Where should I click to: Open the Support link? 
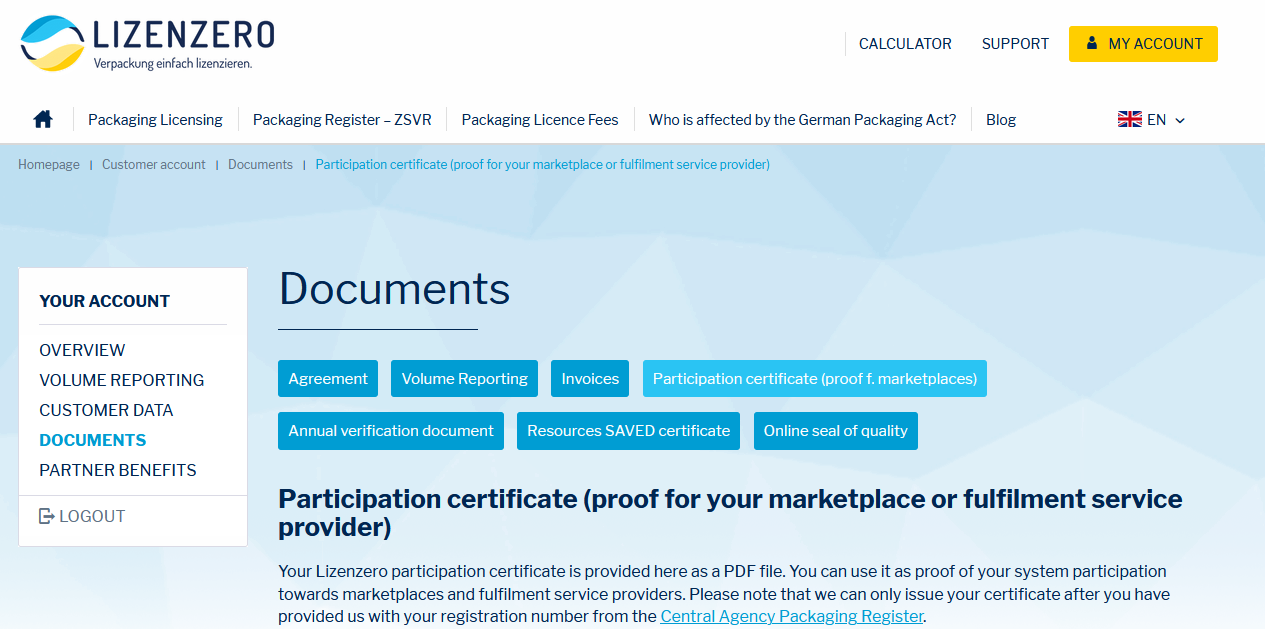tap(1015, 44)
